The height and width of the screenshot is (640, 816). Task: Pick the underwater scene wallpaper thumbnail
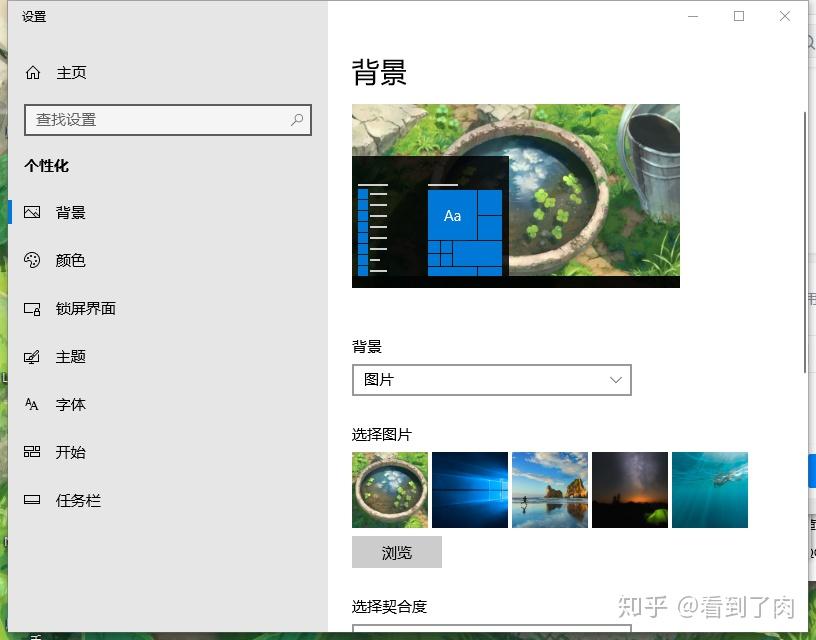[x=710, y=489]
